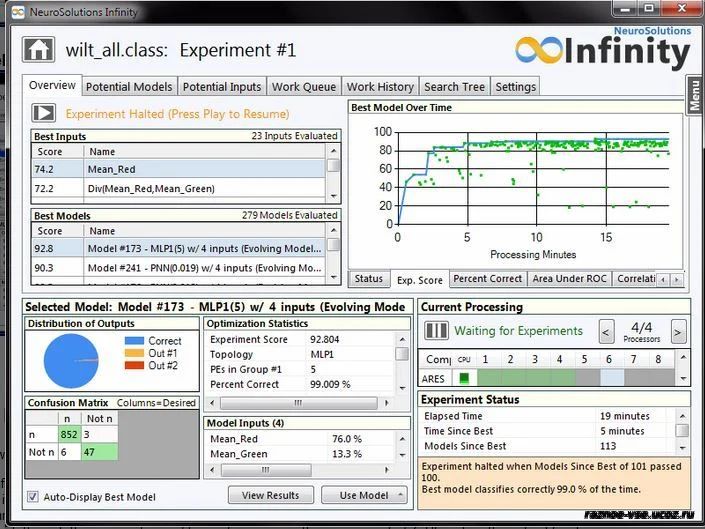Image resolution: width=705 pixels, height=529 pixels.
Task: Pause current processing with the pause button
Action: 436,331
